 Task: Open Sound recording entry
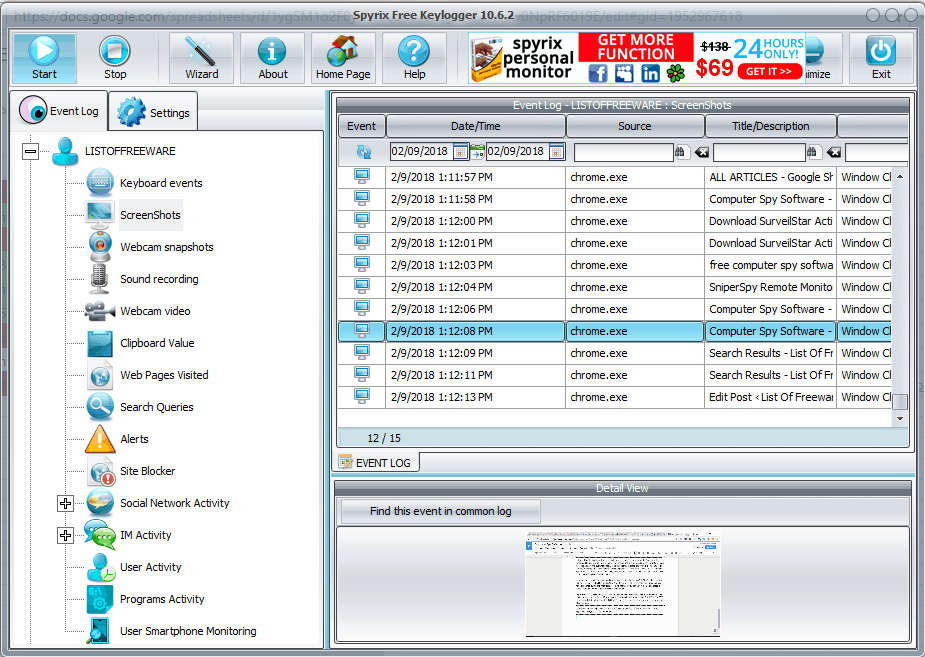159,279
